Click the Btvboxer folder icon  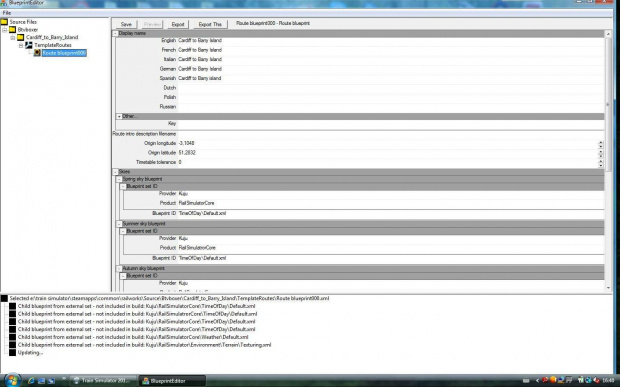(12, 30)
